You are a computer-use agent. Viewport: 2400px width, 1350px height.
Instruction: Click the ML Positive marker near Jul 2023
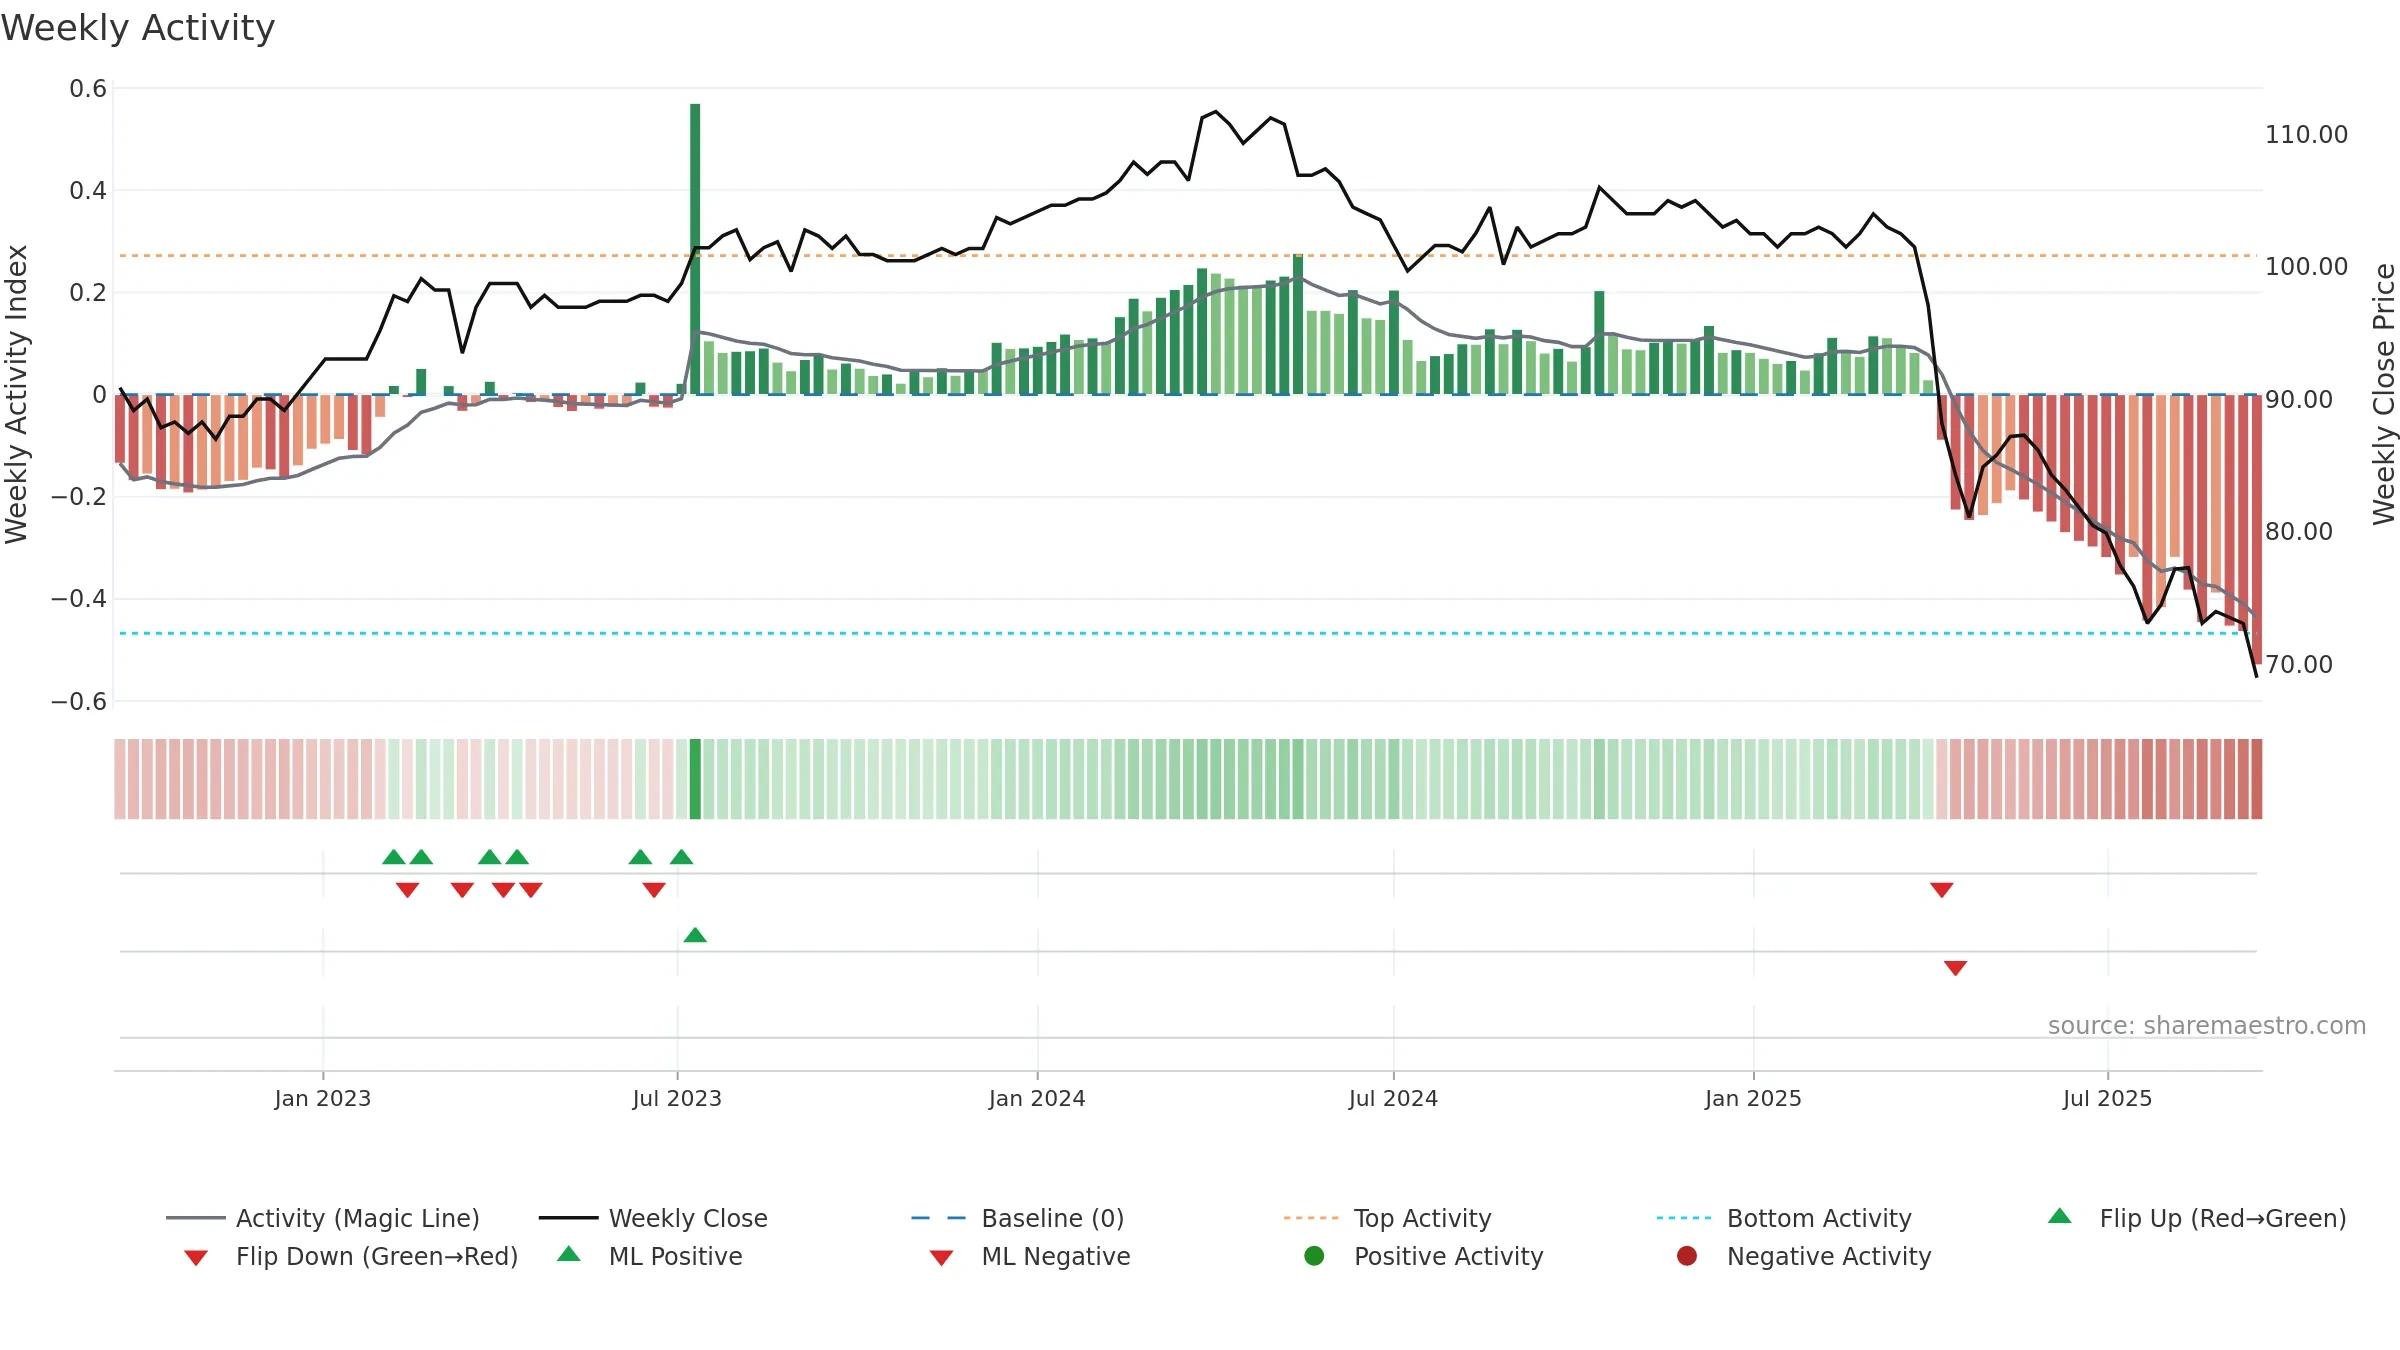click(695, 935)
